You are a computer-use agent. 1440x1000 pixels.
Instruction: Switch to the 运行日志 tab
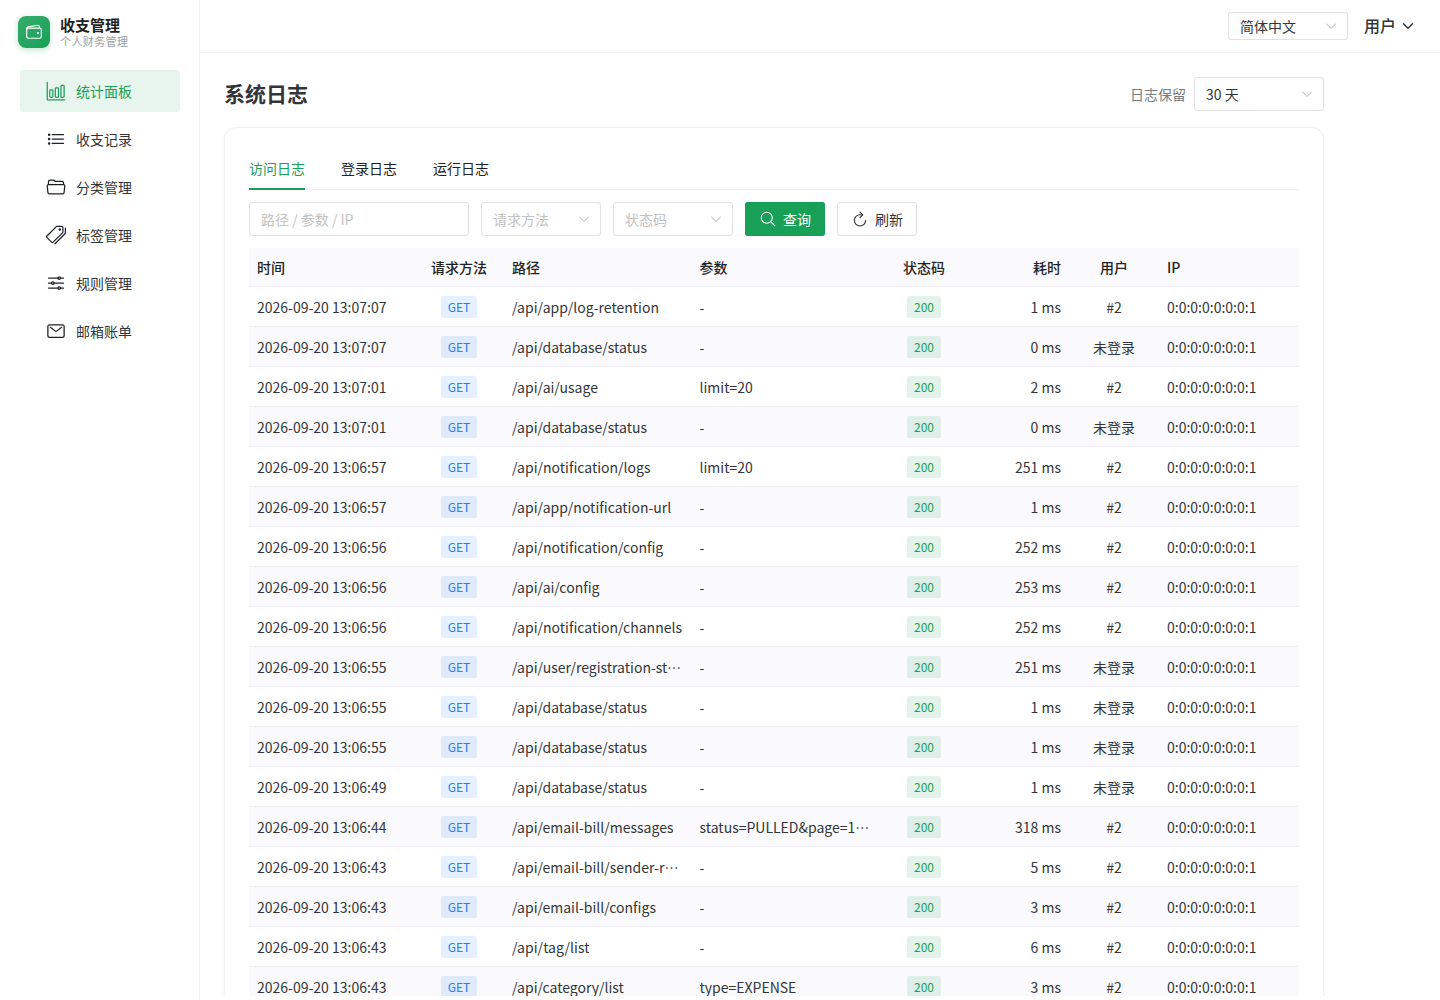[461, 169]
